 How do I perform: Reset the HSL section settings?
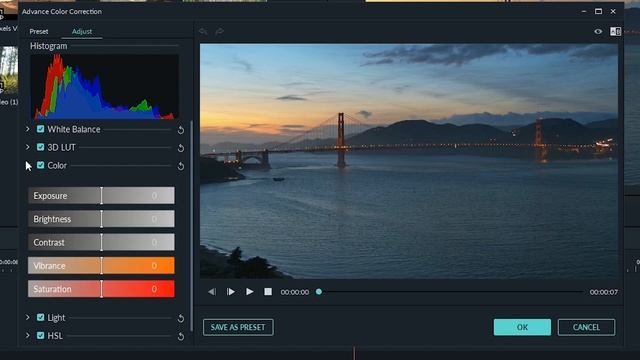point(181,336)
